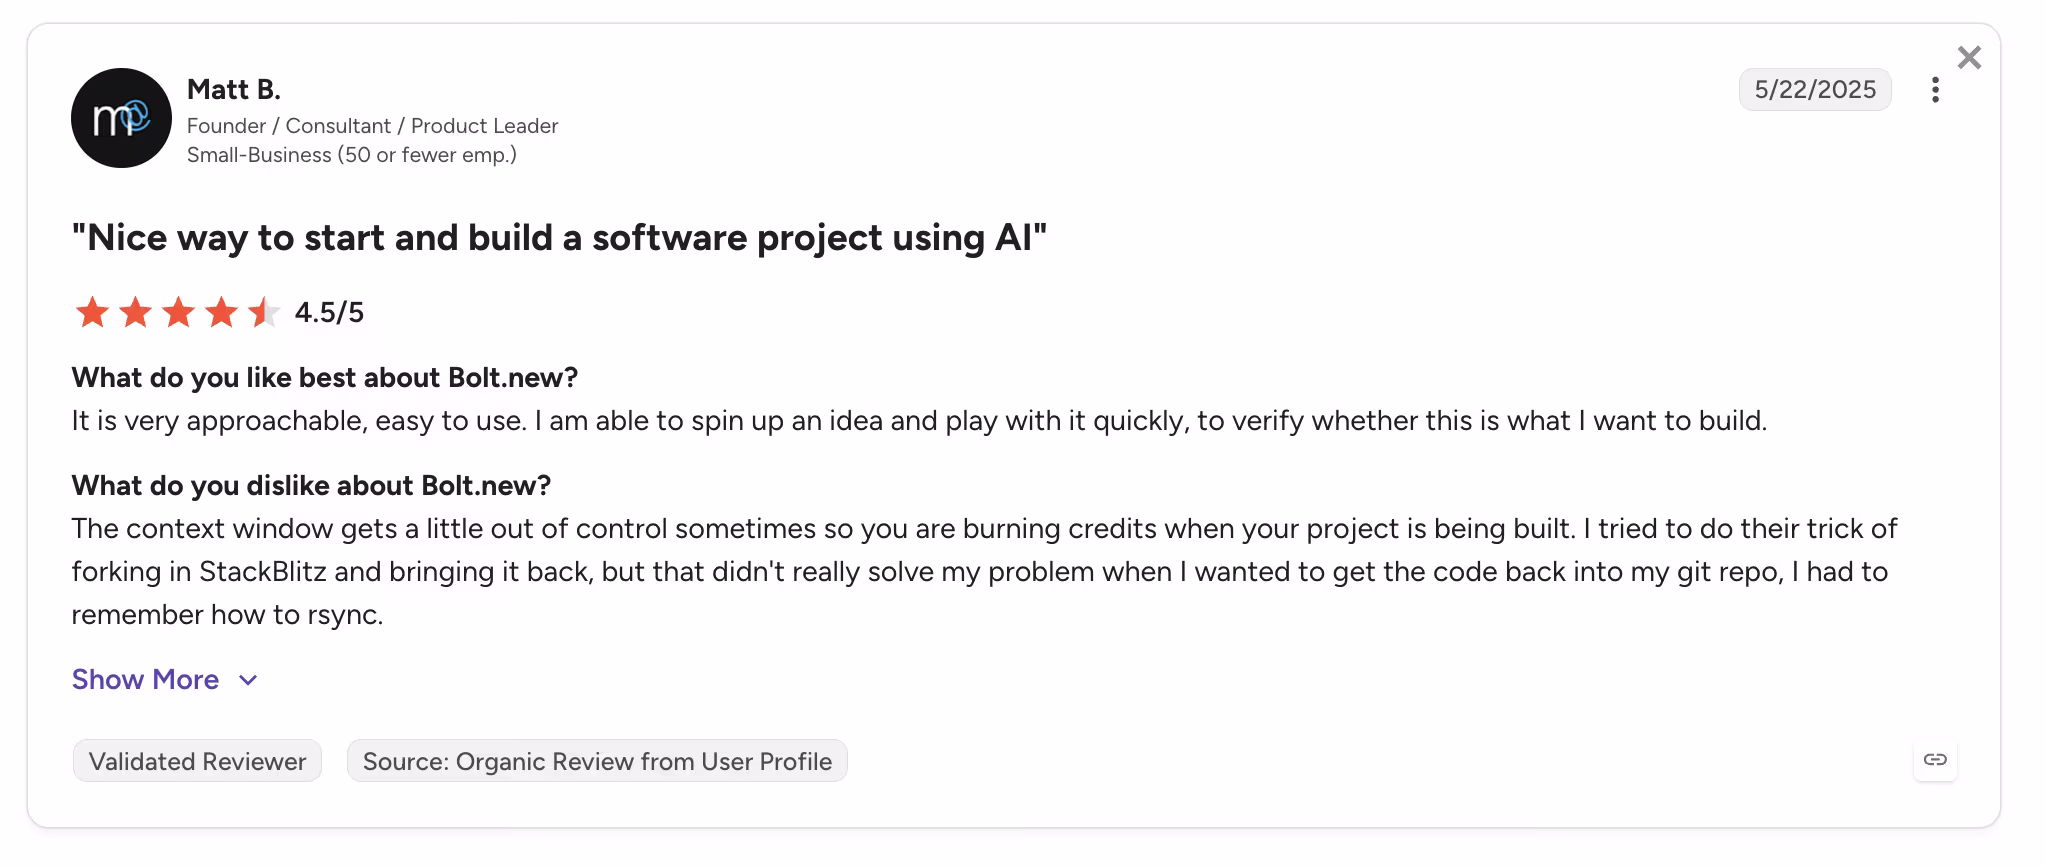The image size is (2046, 866).
Task: Click the third orange rating star
Action: click(178, 313)
